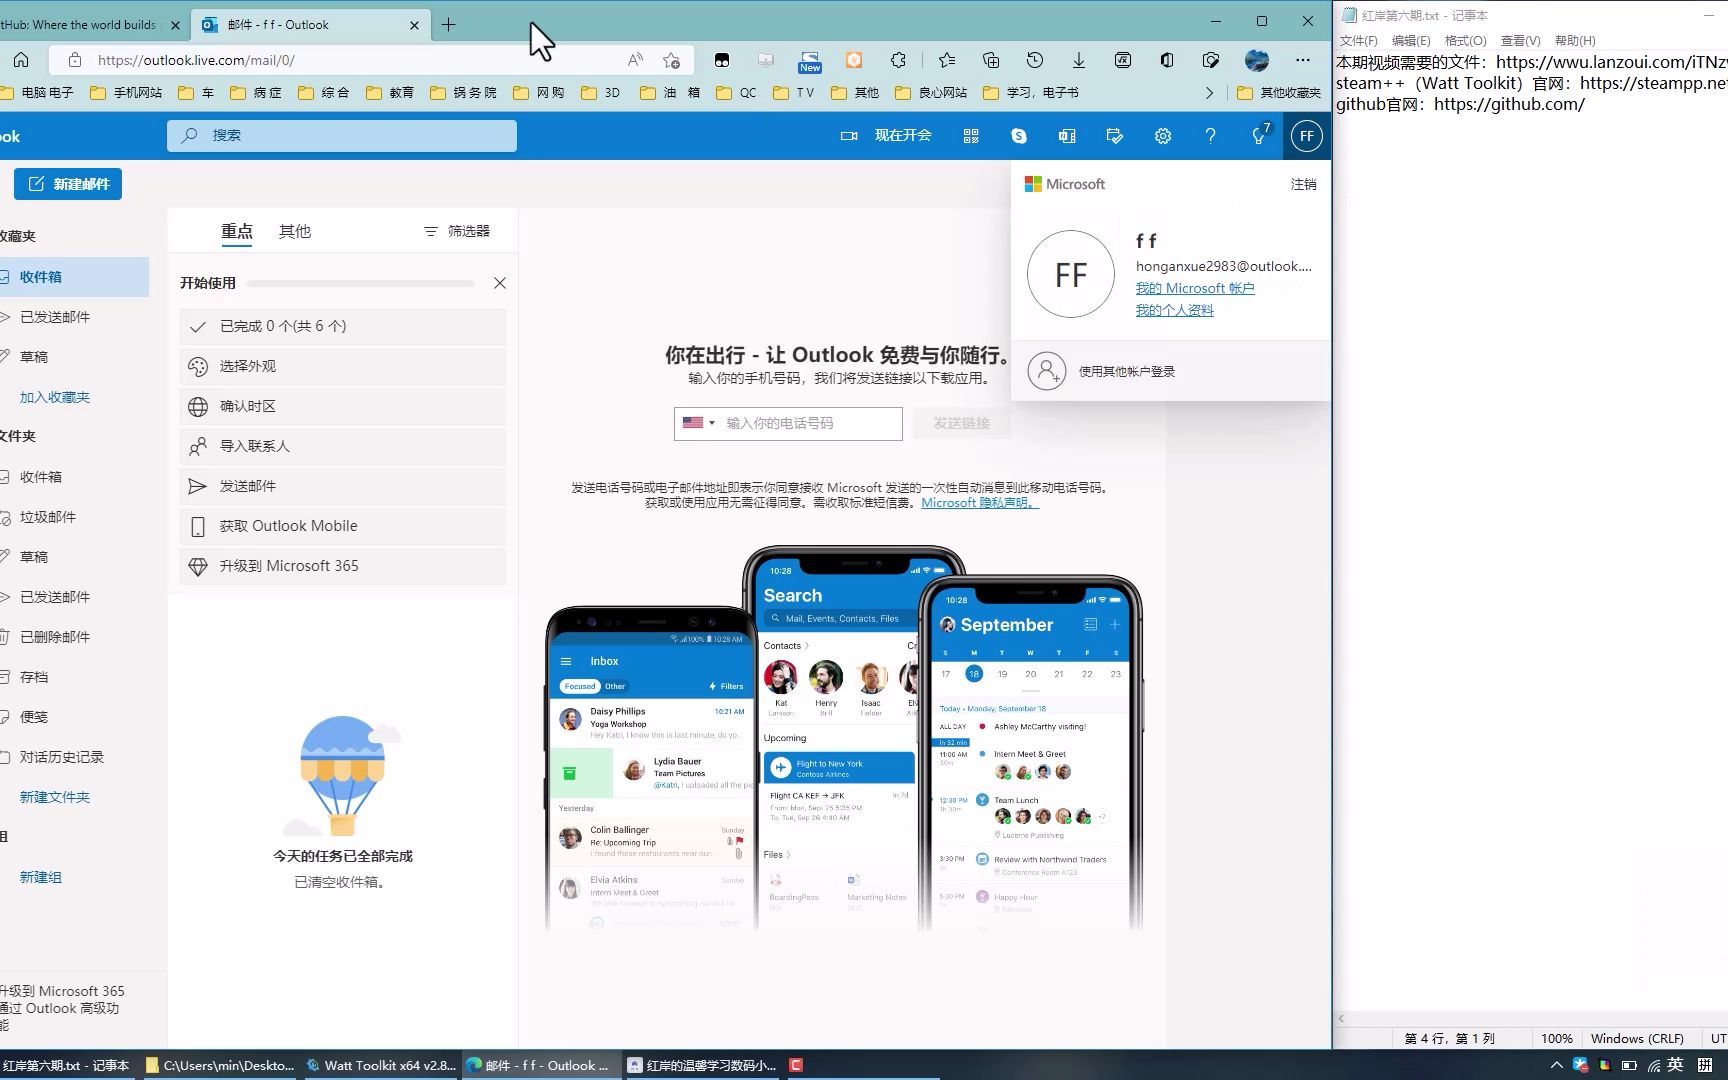Image resolution: width=1728 pixels, height=1080 pixels.
Task: Open browser history icon
Action: (1035, 60)
